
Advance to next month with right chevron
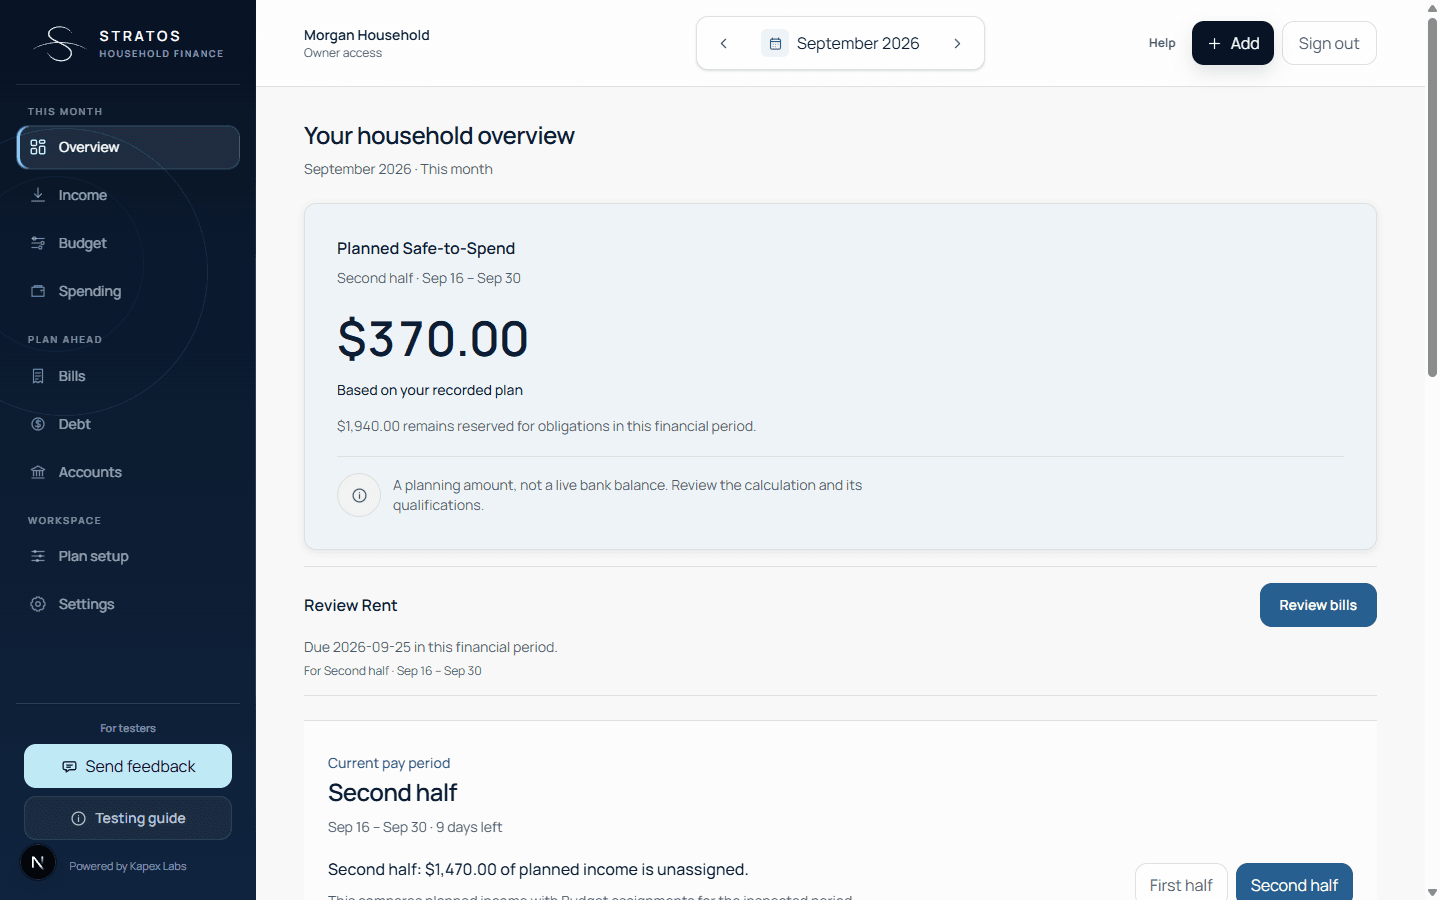click(x=957, y=43)
